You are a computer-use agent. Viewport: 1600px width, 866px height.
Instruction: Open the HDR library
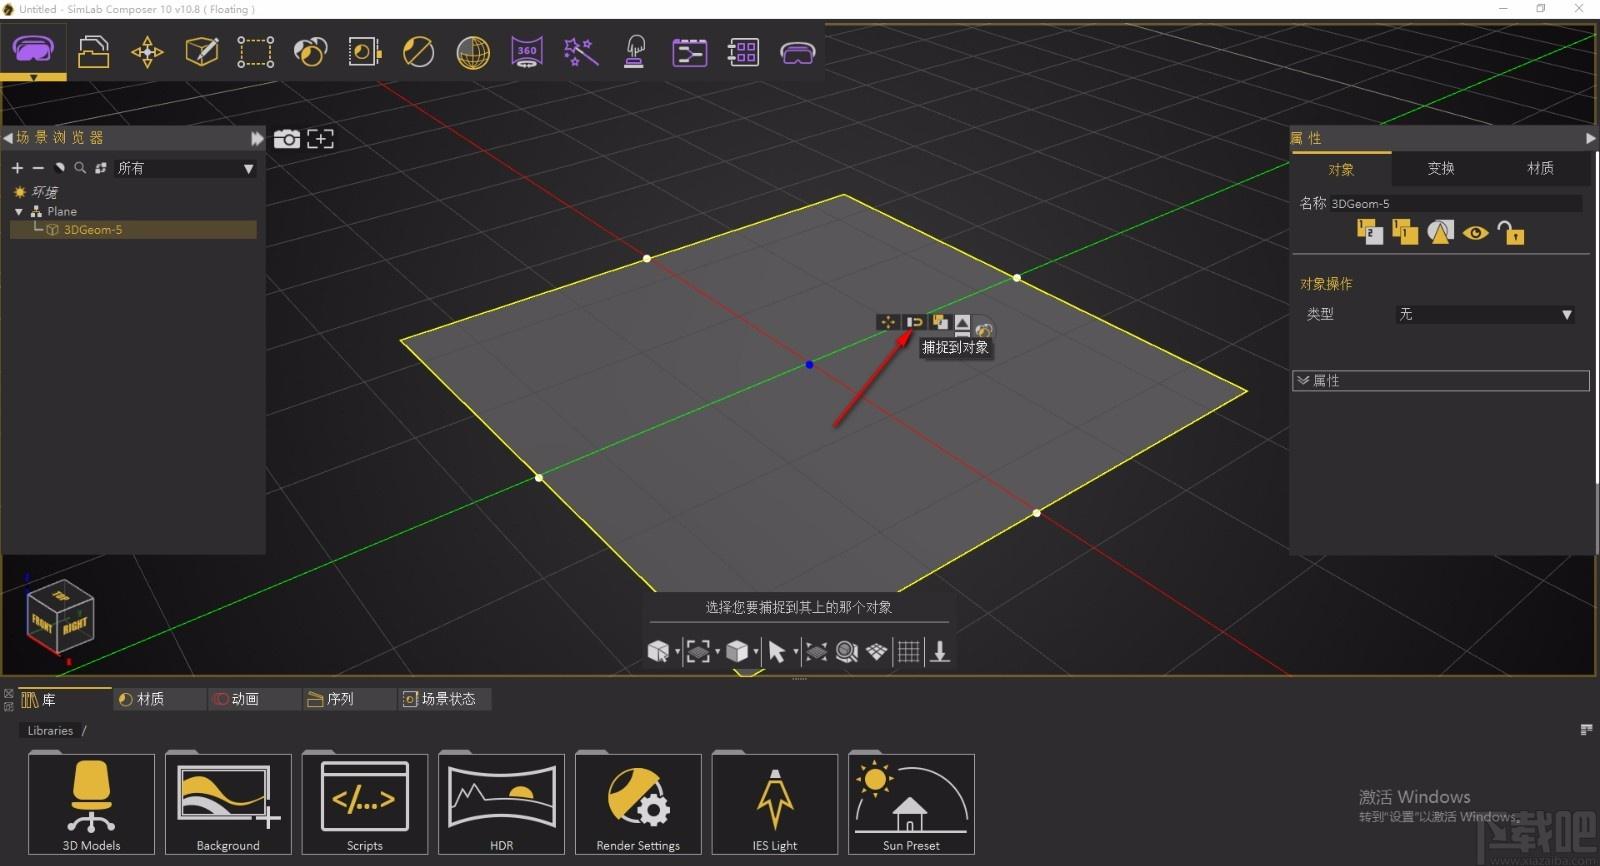(x=501, y=804)
